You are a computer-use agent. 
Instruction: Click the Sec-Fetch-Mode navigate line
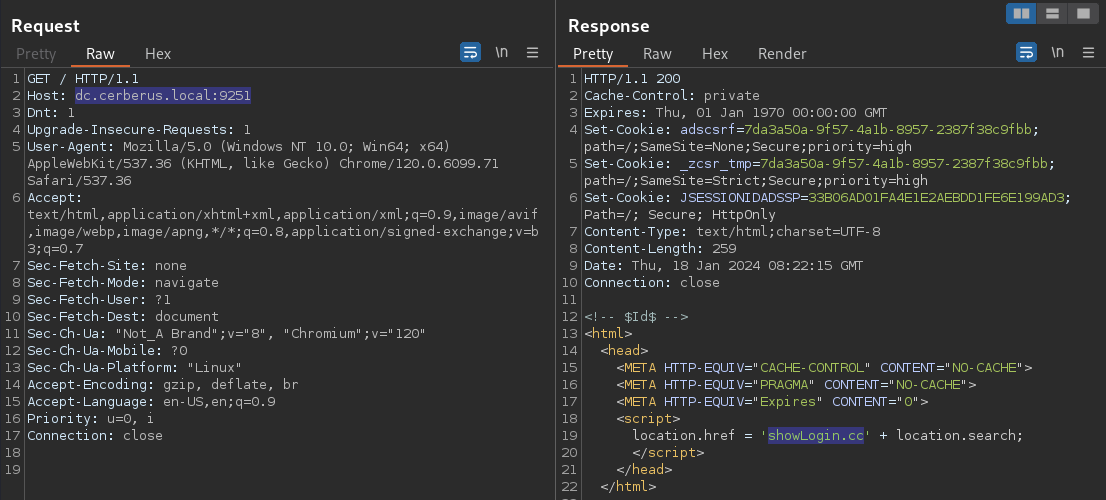123,283
